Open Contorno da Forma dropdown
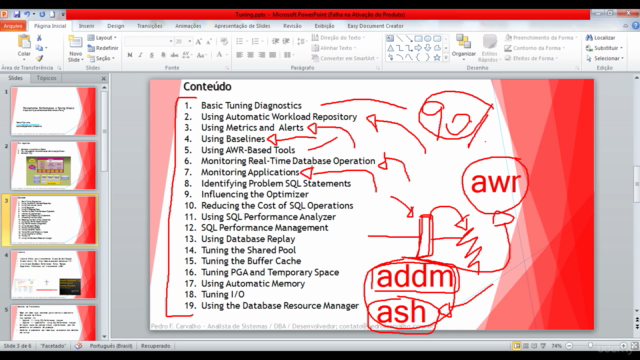The height and width of the screenshot is (360, 640). pos(535,48)
